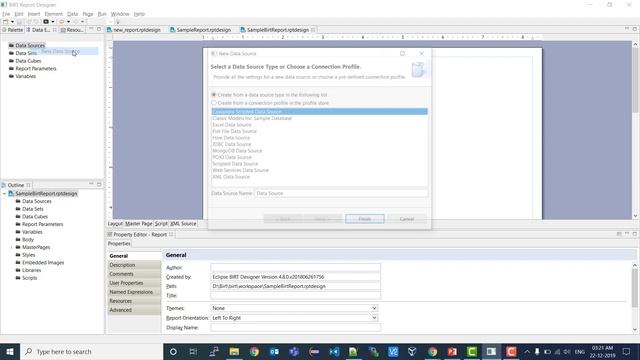Select Libraries in the Outline tree

click(28, 270)
